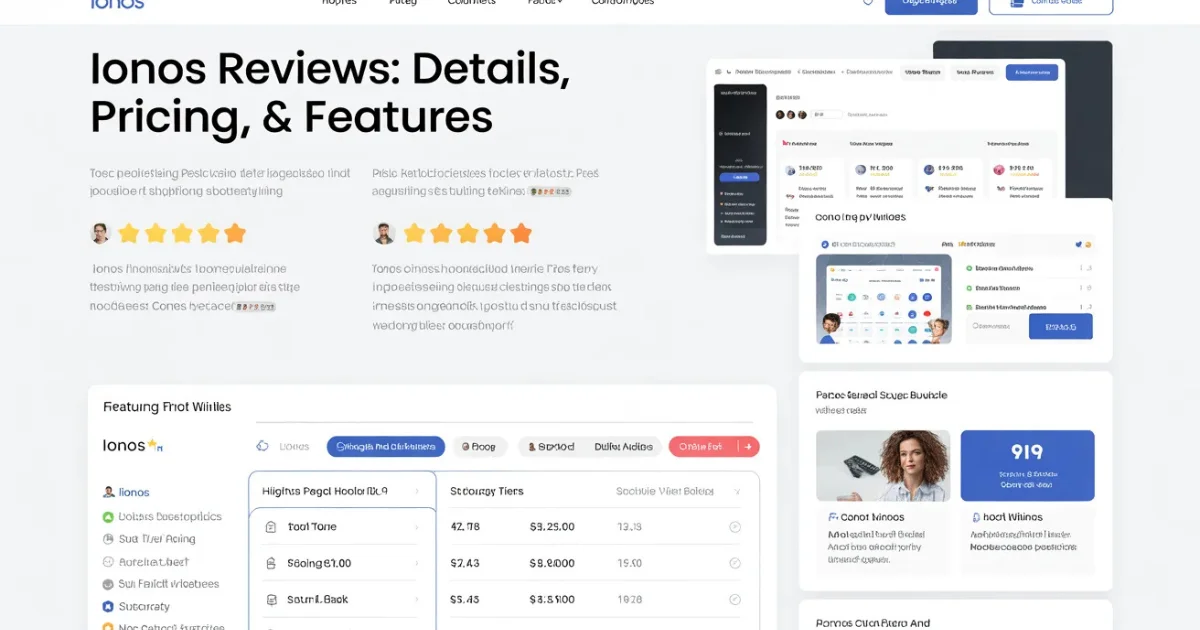Open the 'Sotrril. Back' row
1200x630 pixels.
340,600
